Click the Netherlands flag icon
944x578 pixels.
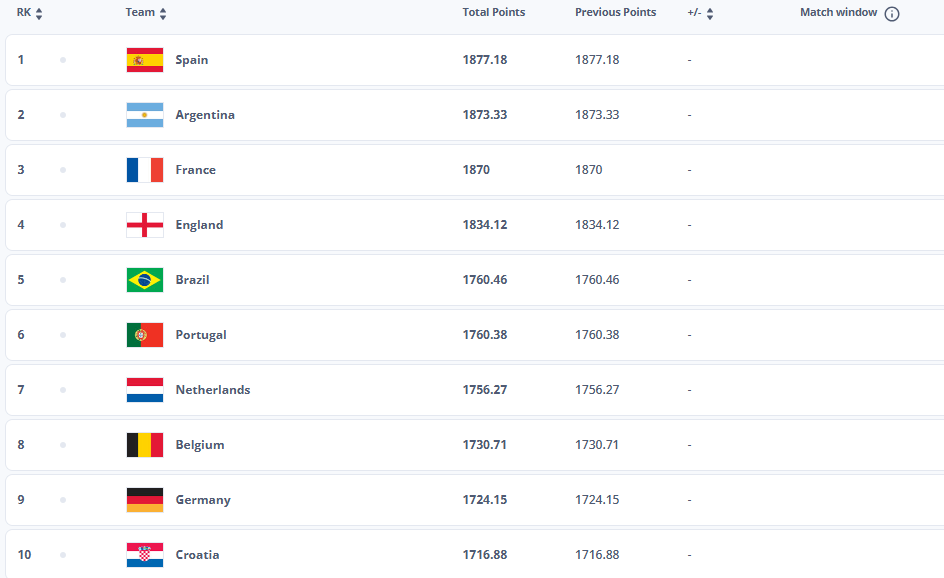pyautogui.click(x=145, y=390)
